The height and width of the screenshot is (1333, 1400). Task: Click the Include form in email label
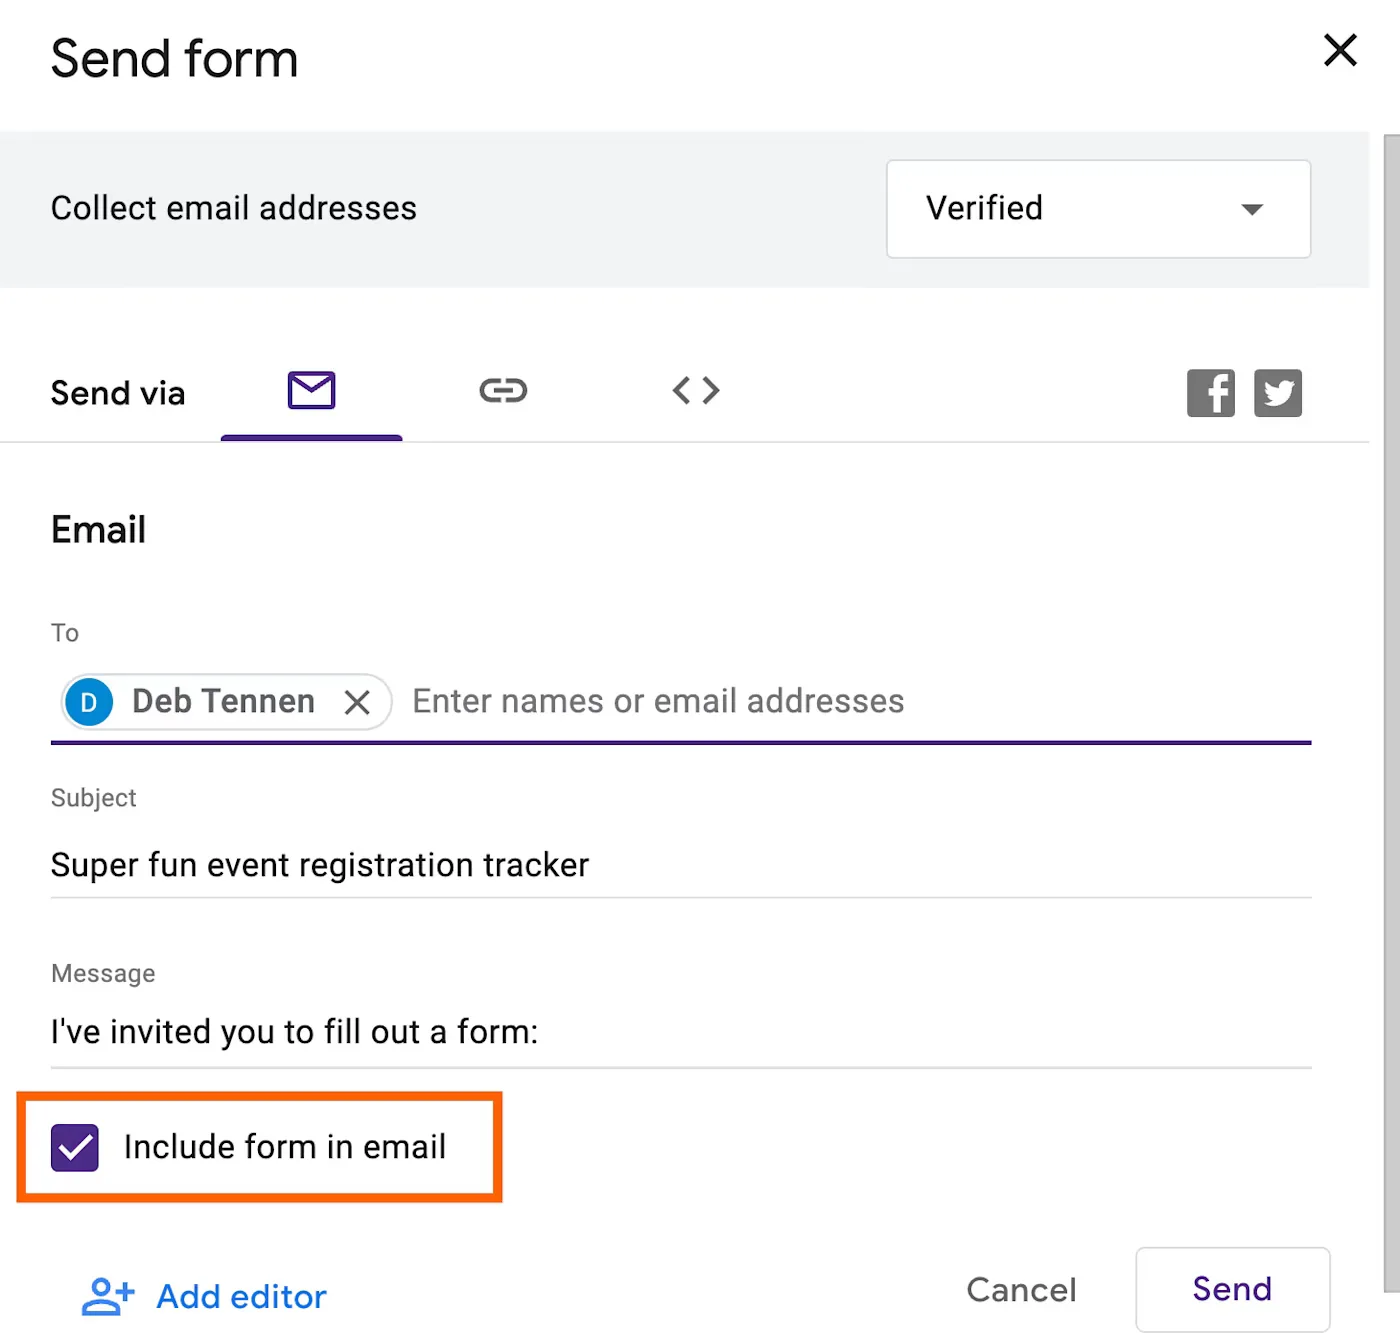285,1147
